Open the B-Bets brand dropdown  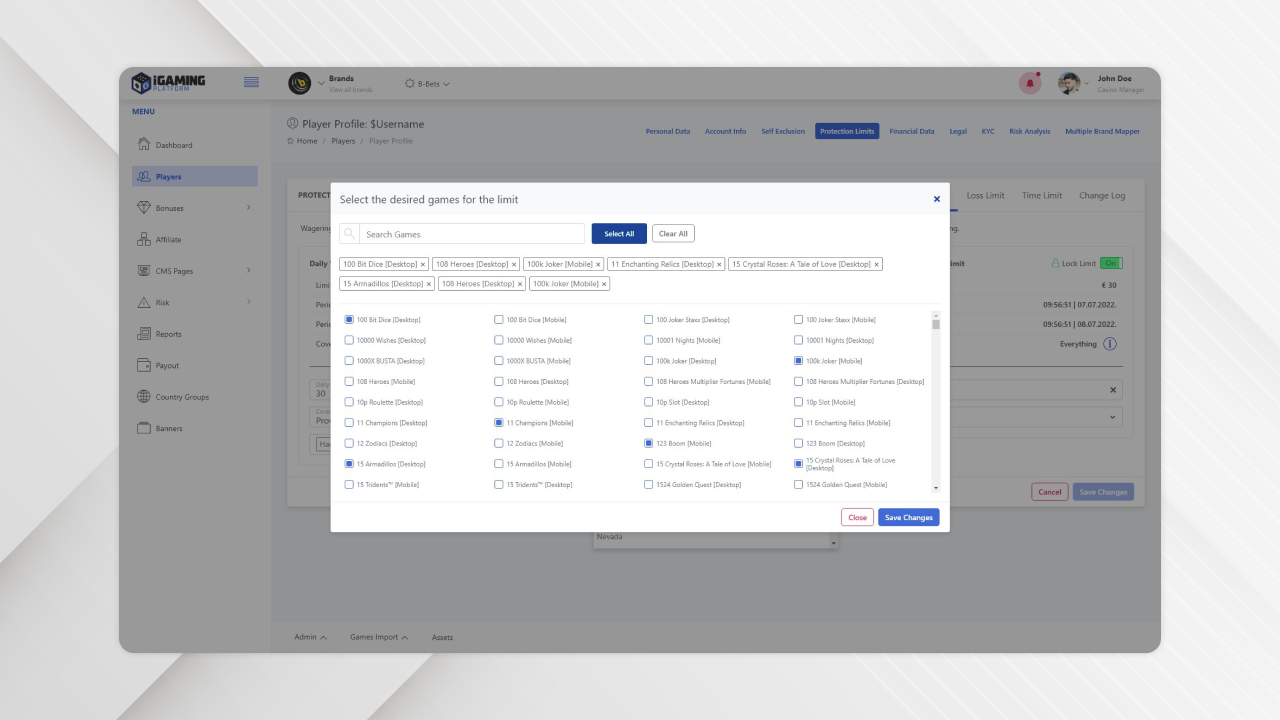point(428,83)
